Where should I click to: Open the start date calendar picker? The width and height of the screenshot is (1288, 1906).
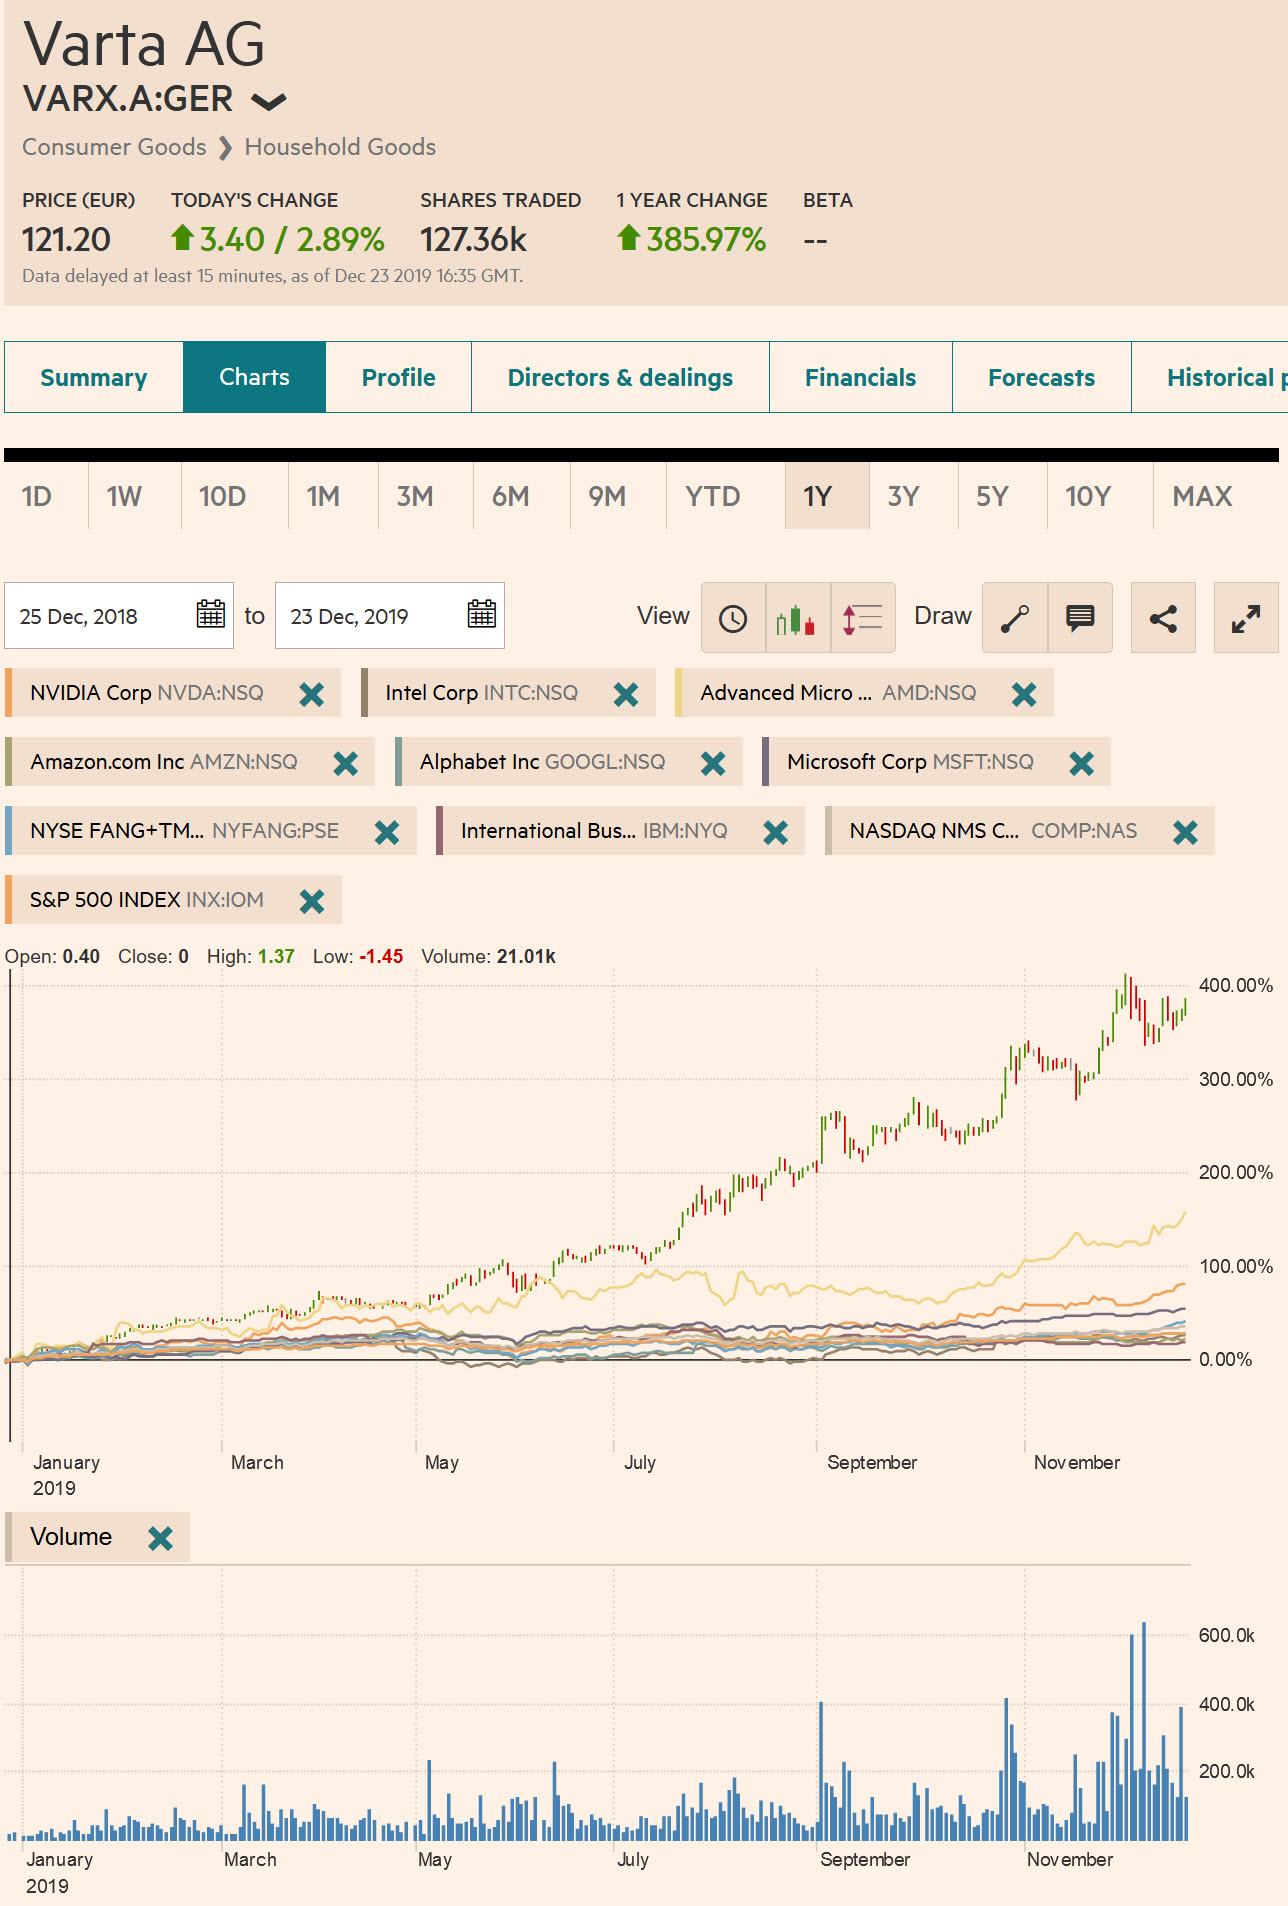210,615
